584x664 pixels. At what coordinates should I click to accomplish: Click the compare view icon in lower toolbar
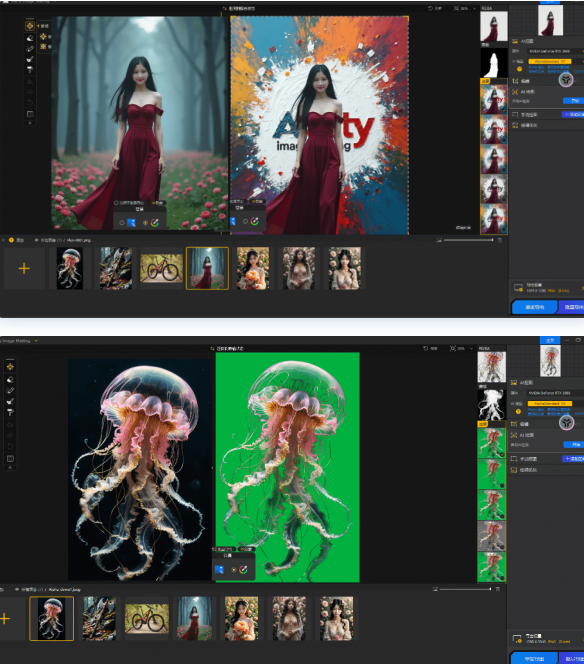click(x=10, y=459)
